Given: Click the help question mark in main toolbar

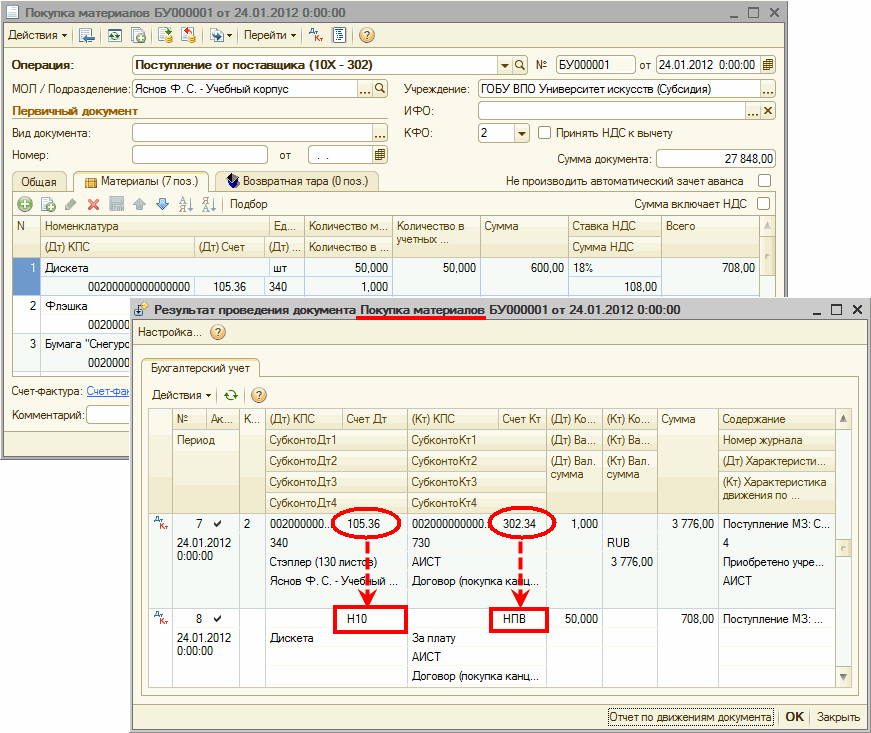Looking at the screenshot, I should click(x=366, y=35).
